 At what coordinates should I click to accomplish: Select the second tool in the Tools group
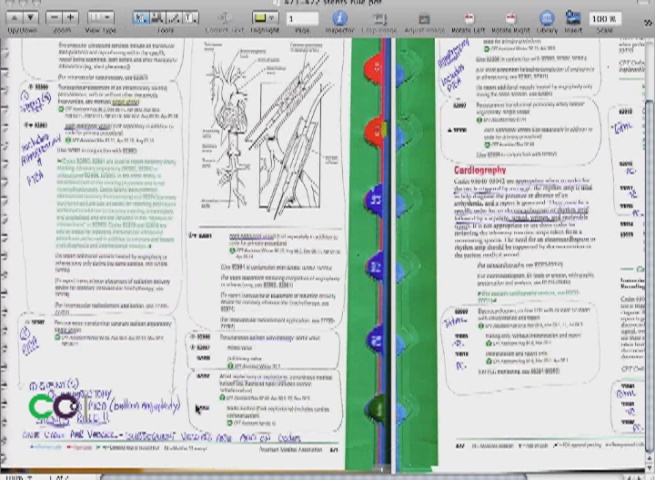[x=157, y=18]
